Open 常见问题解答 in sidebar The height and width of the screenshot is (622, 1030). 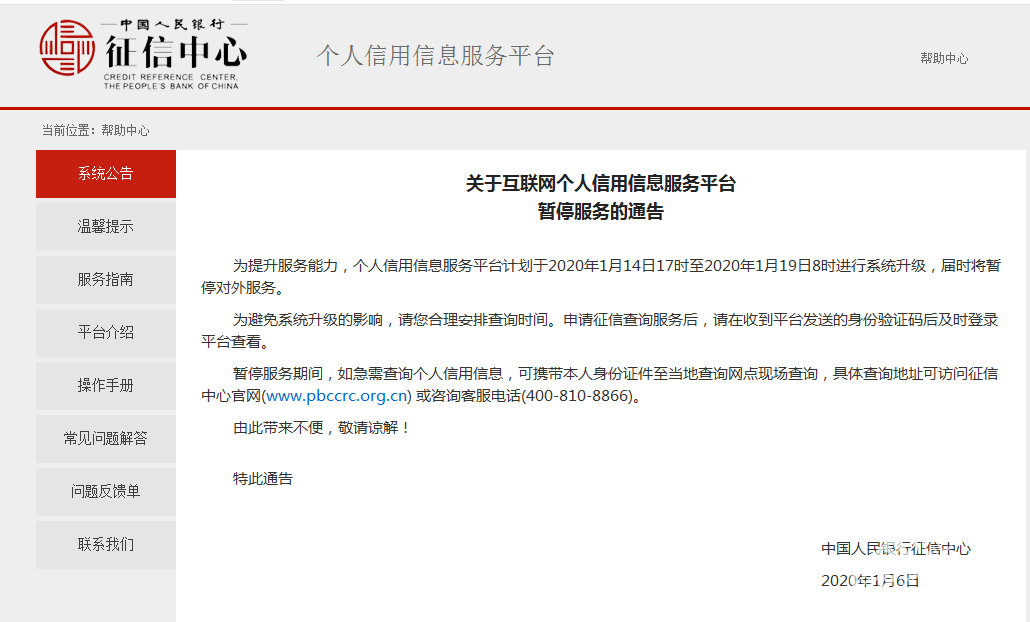[106, 439]
